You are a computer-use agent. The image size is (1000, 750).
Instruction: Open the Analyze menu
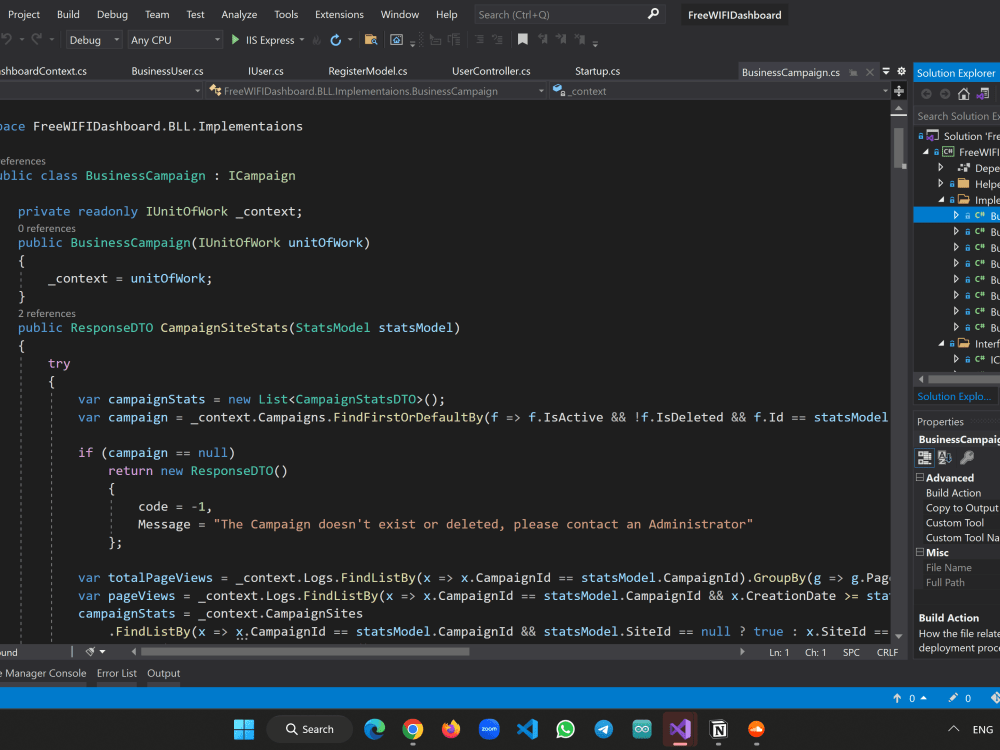pyautogui.click(x=239, y=14)
